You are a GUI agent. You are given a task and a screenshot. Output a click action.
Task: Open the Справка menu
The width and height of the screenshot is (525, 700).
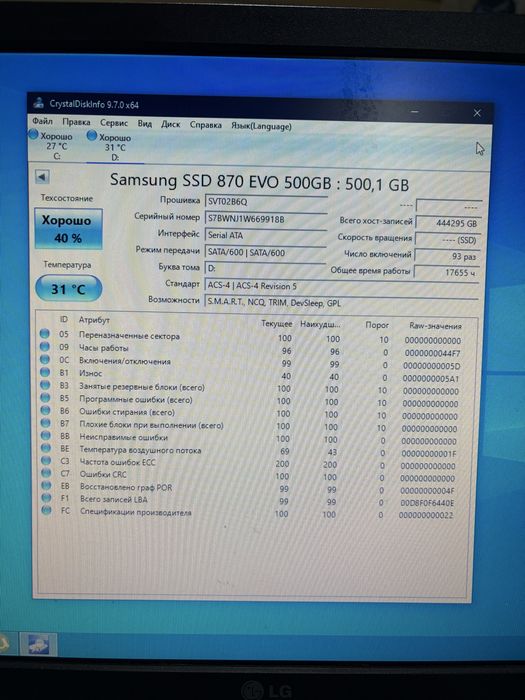tap(206, 125)
